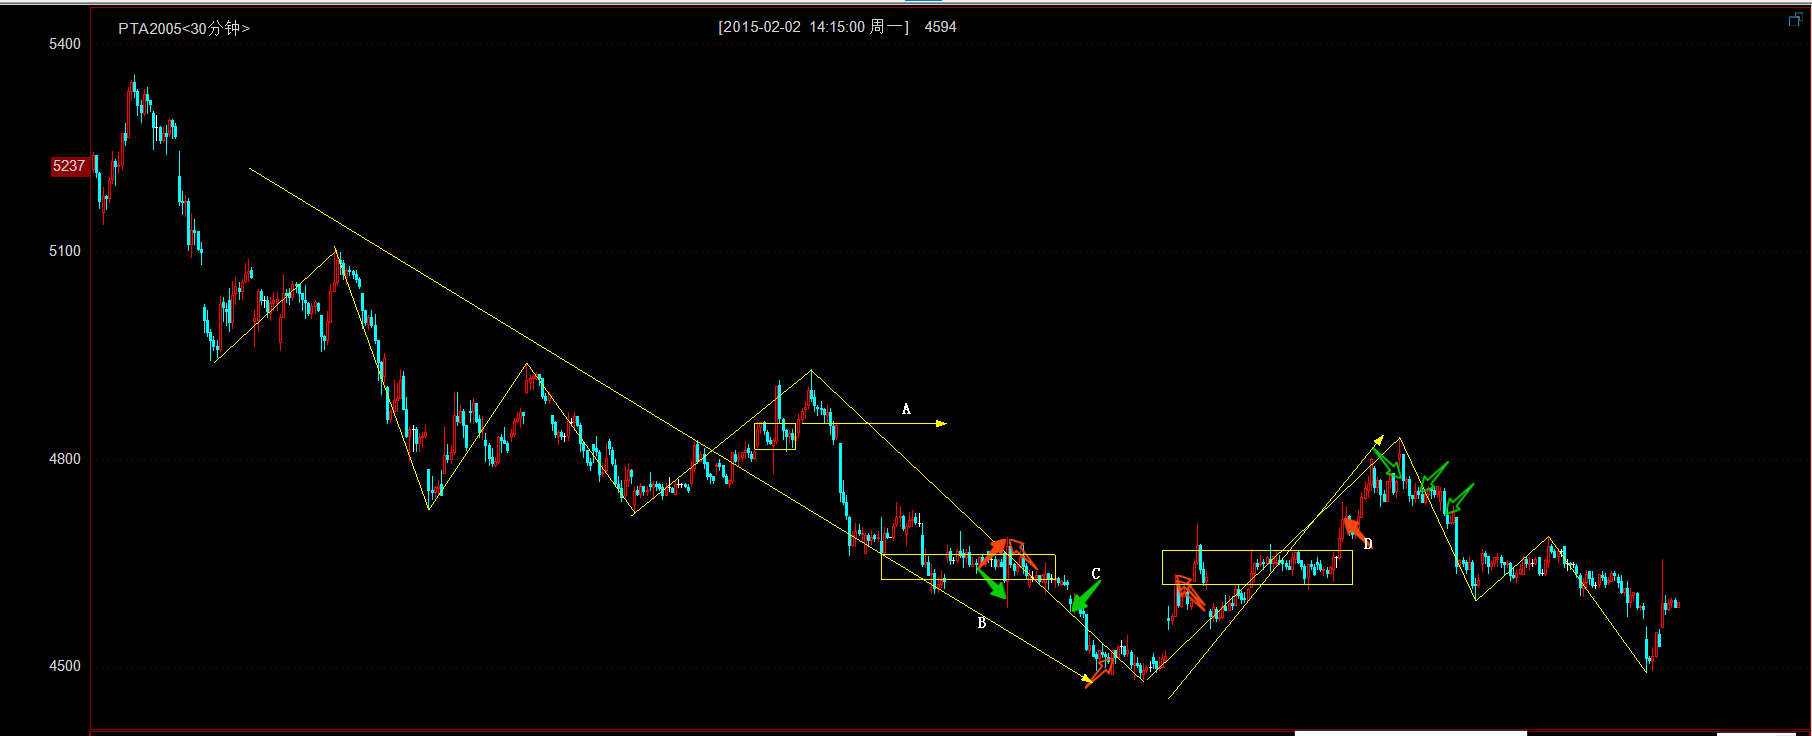Image resolution: width=1812 pixels, height=736 pixels.
Task: Click the red 5237 price marker
Action: tap(69, 166)
